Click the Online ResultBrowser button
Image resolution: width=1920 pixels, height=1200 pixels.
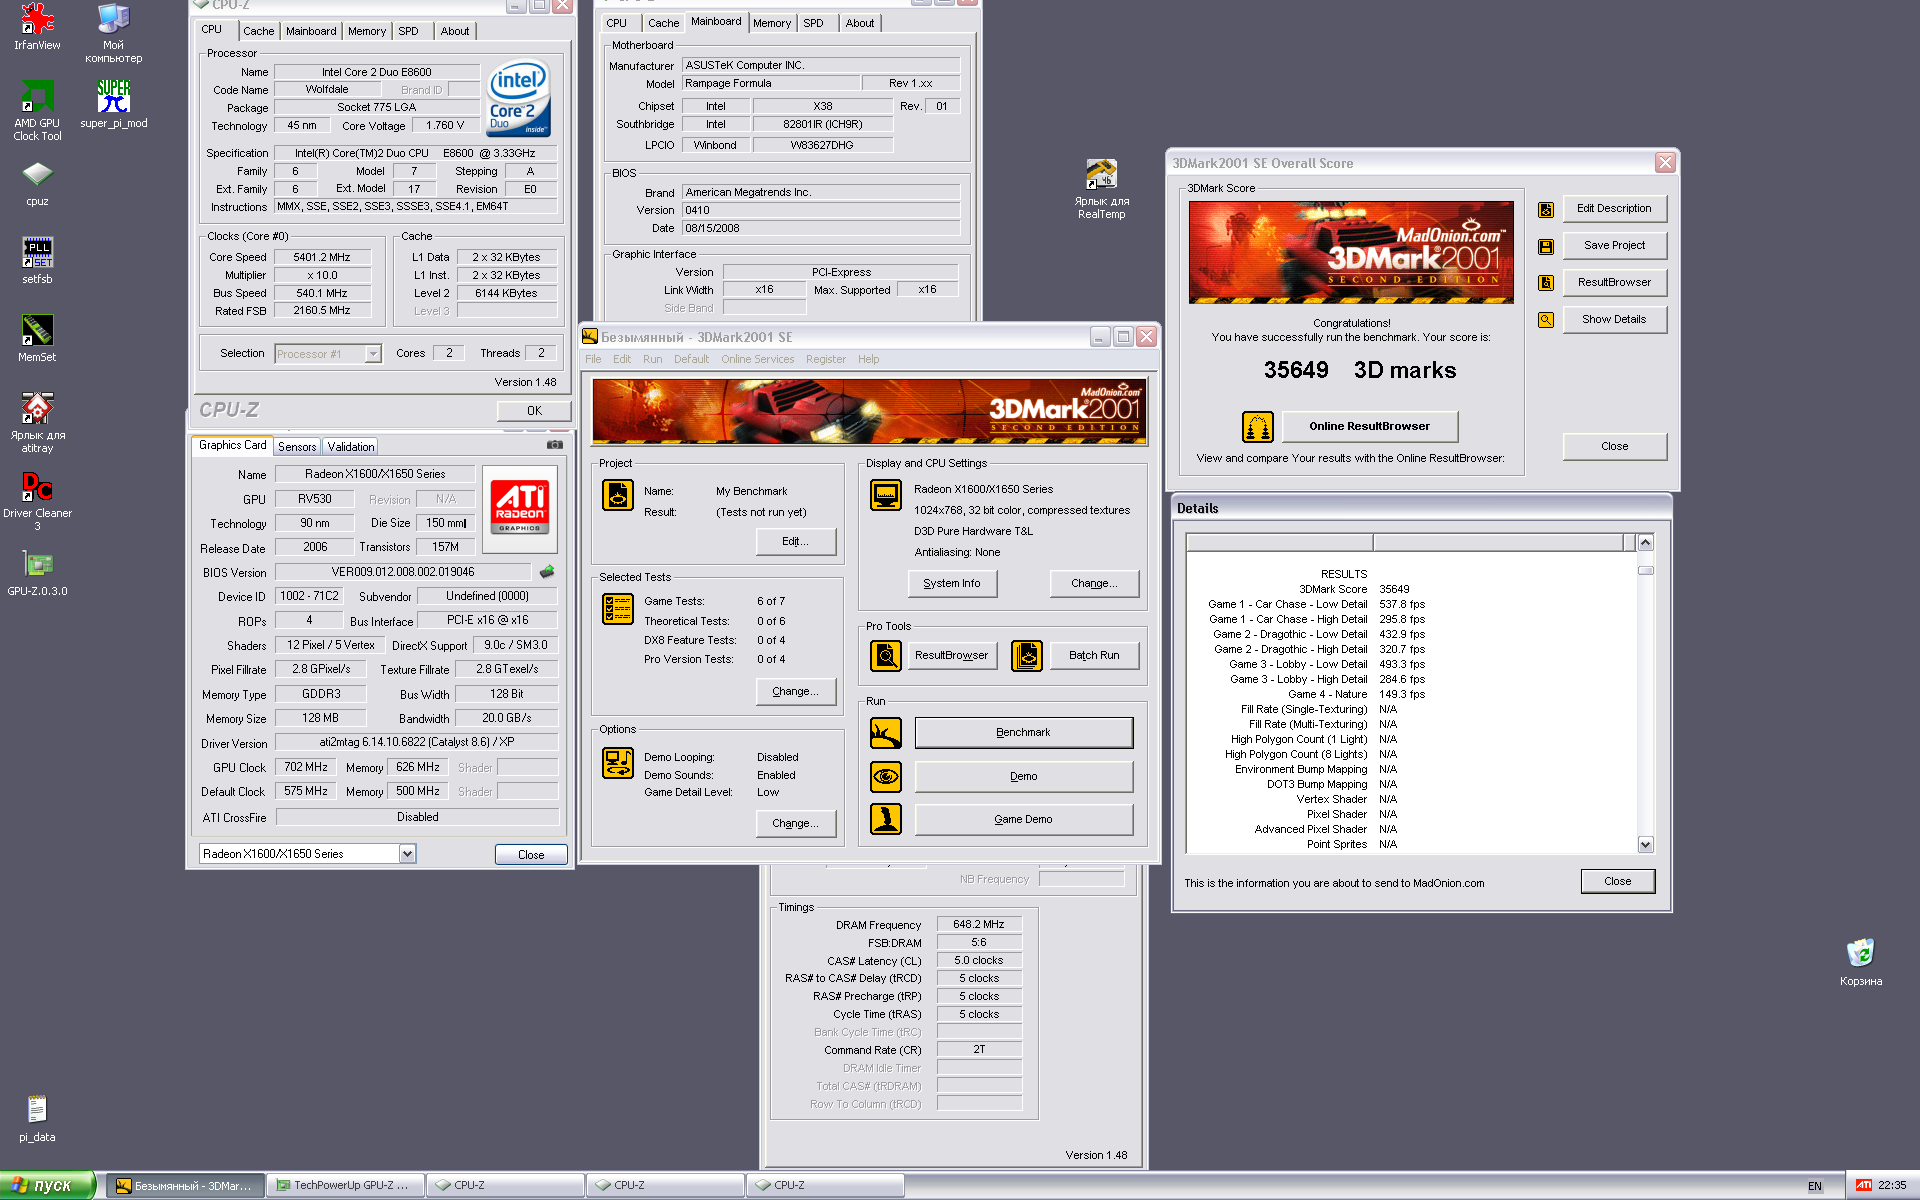coord(1369,427)
